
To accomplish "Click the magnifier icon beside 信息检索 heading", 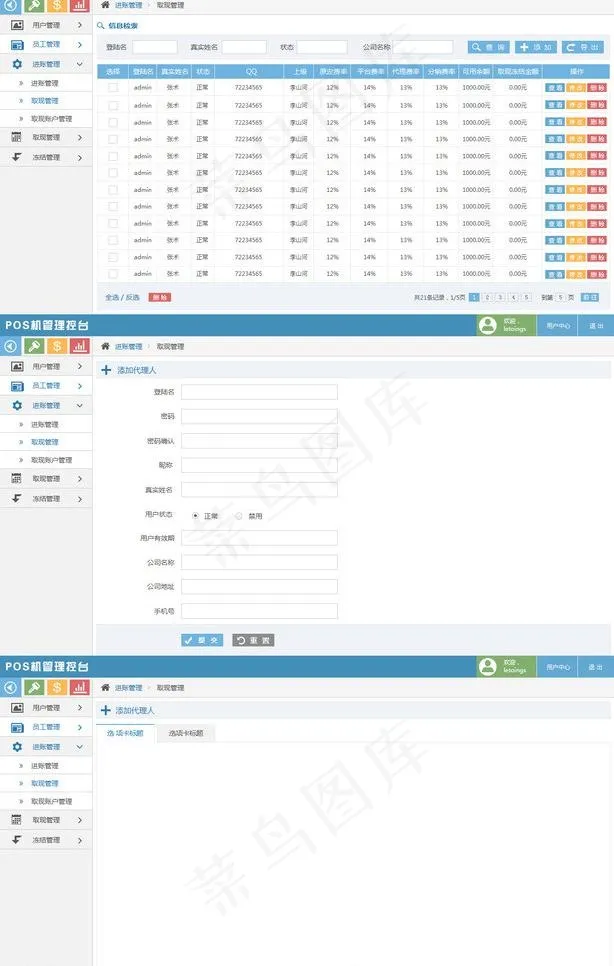I will pos(101,25).
